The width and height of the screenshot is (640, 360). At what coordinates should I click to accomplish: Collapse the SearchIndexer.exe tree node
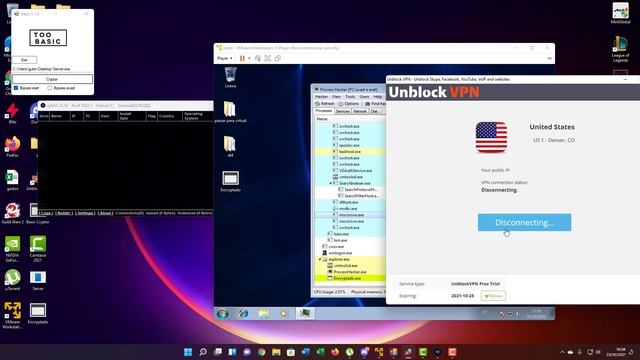click(x=331, y=183)
